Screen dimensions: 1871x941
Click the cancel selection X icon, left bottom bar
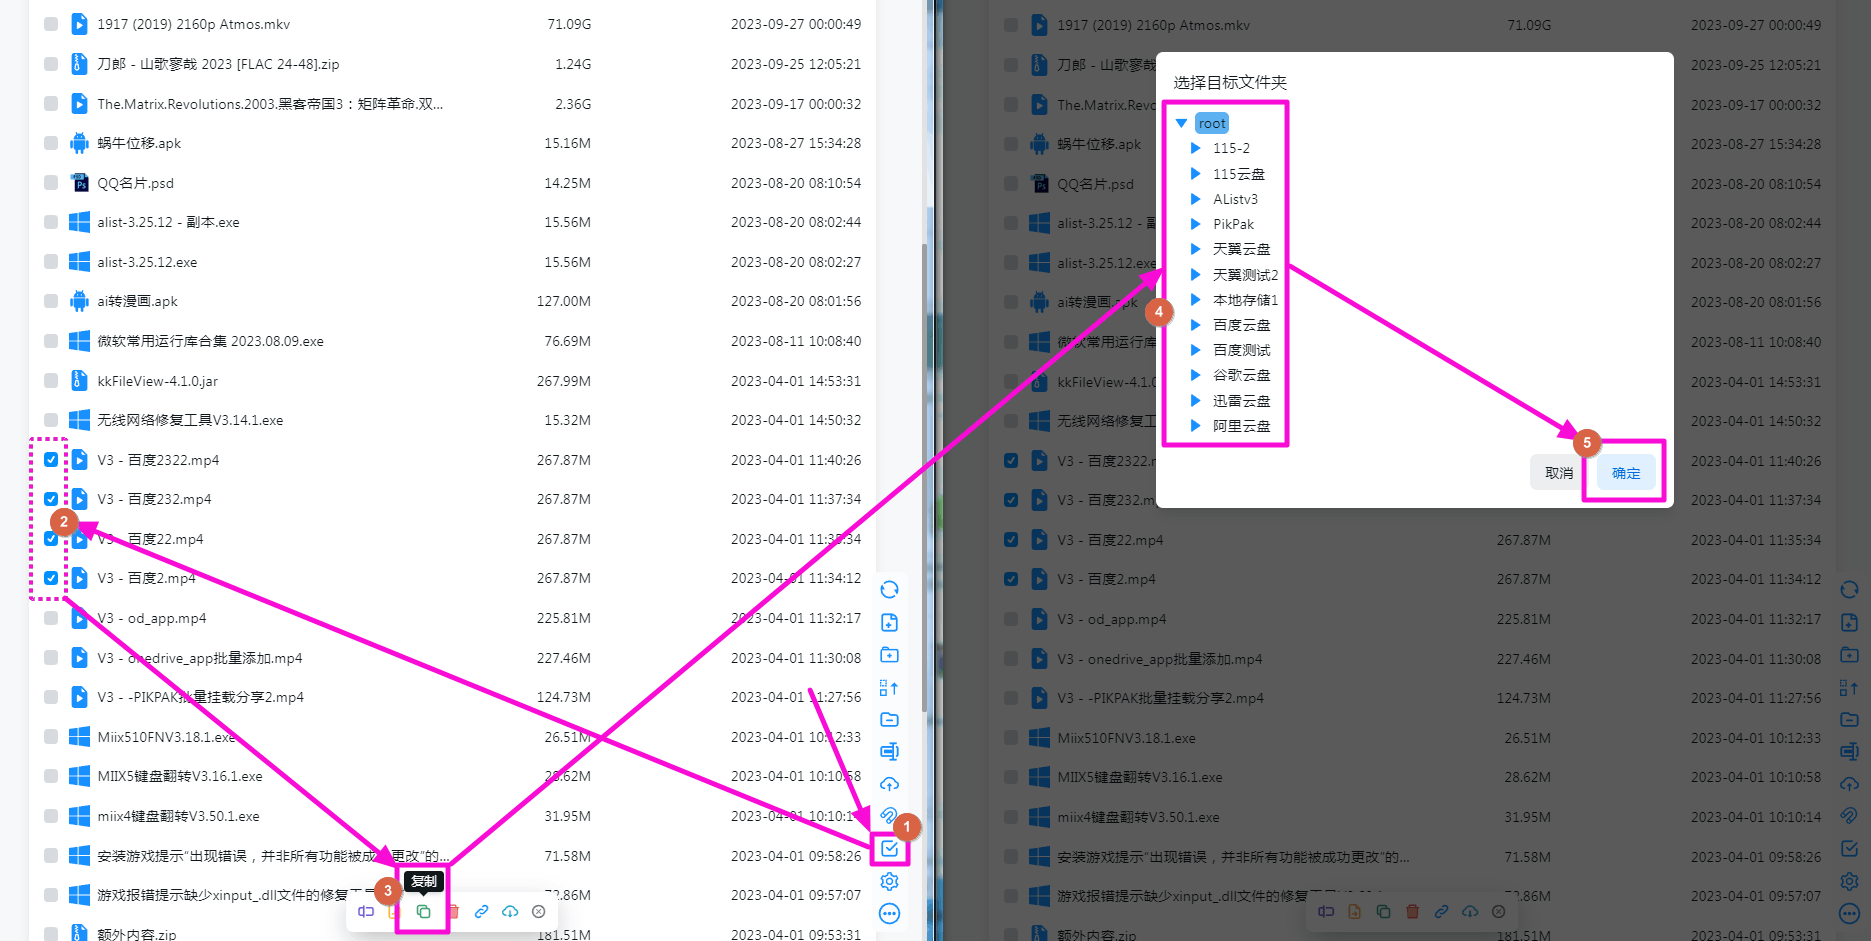[539, 911]
